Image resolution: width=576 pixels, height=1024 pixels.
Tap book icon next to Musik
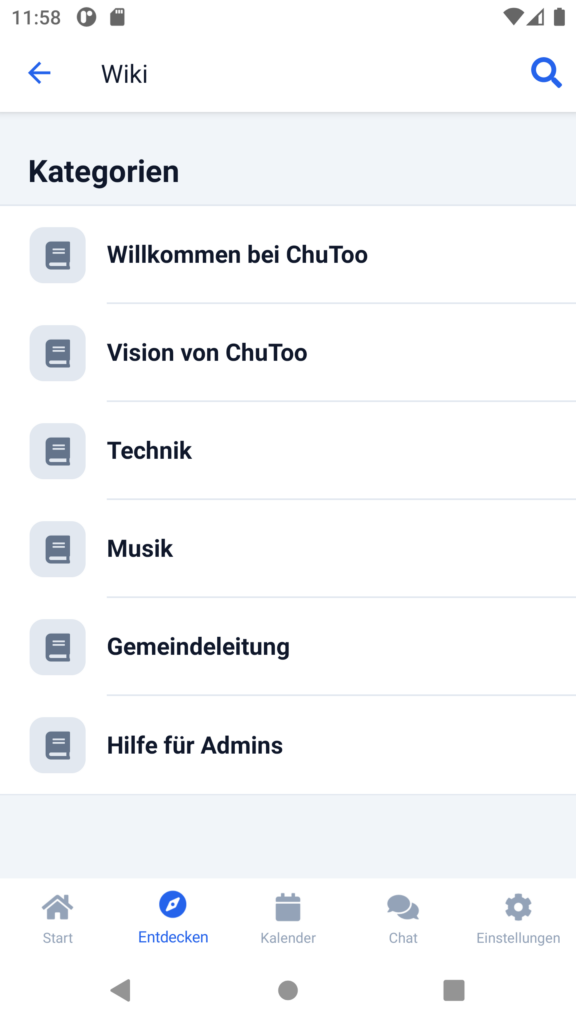[x=57, y=549]
